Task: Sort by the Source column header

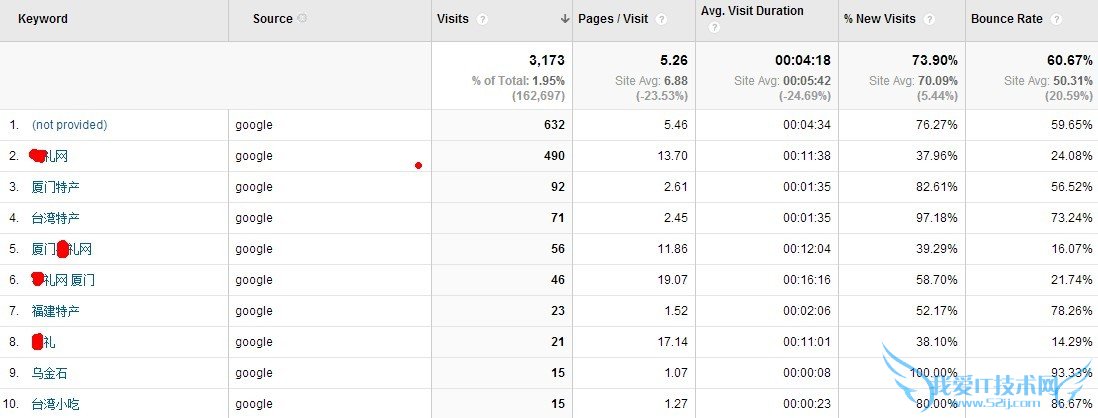Action: coord(272,19)
